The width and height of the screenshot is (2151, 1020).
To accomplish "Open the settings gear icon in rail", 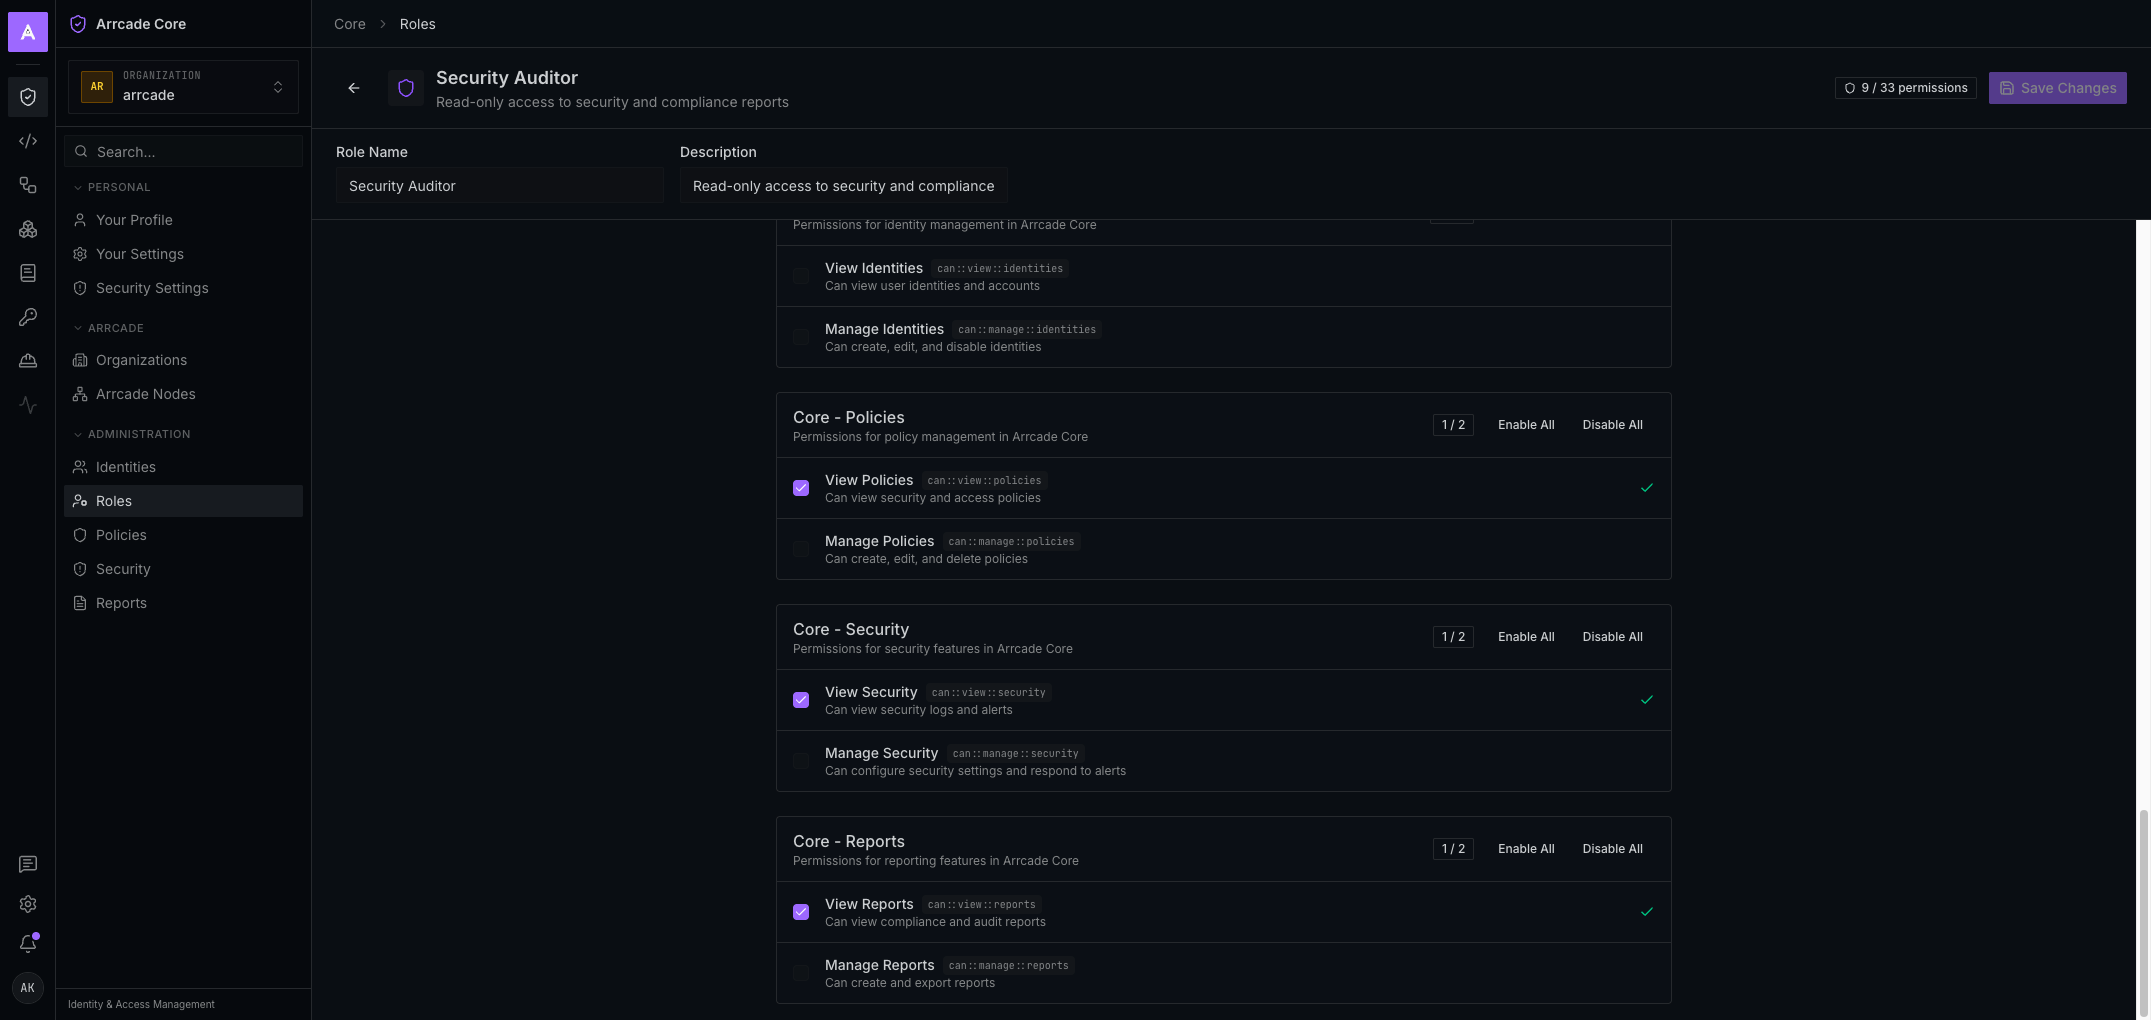I will pos(28,904).
